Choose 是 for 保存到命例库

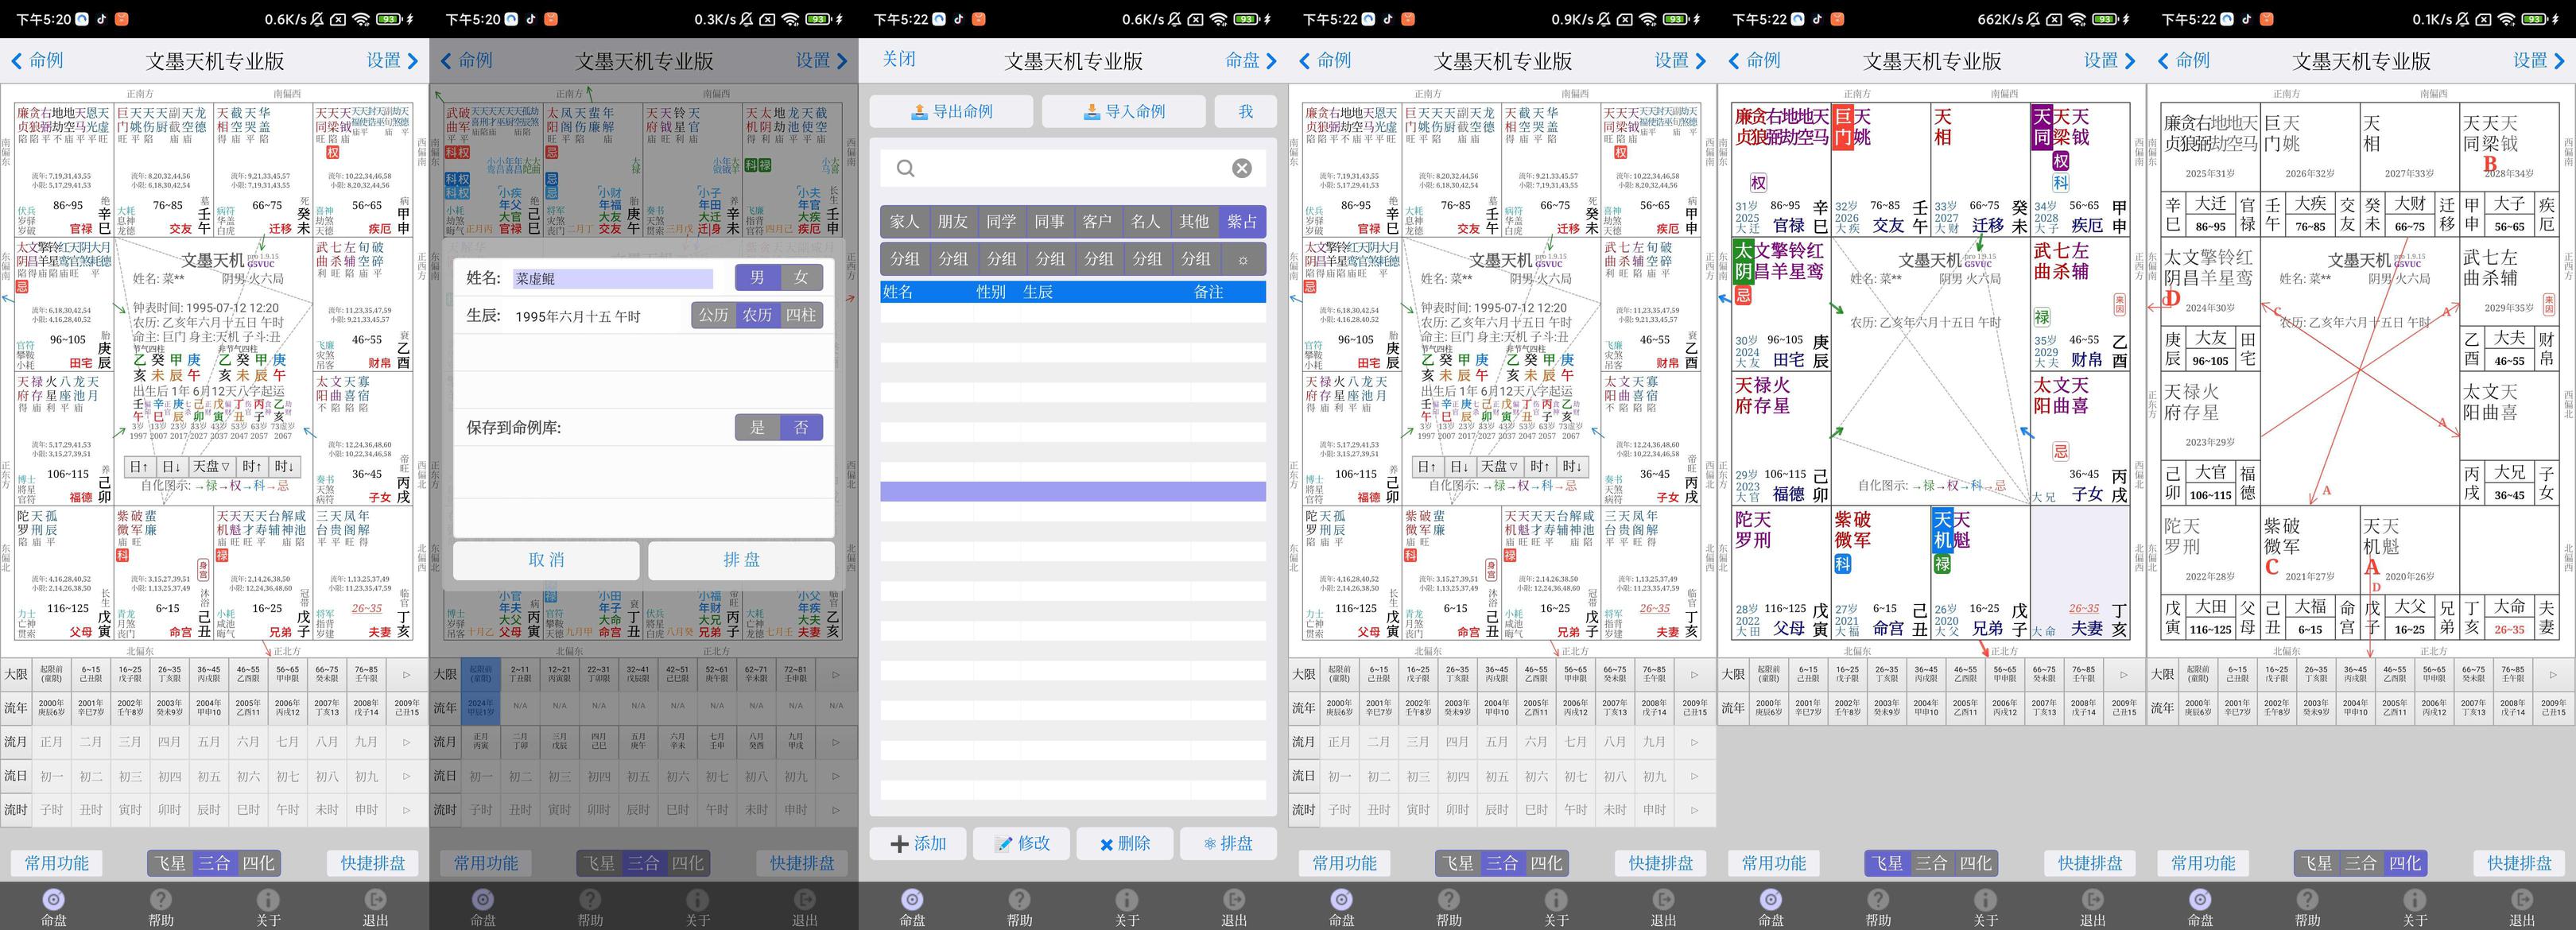(x=757, y=427)
